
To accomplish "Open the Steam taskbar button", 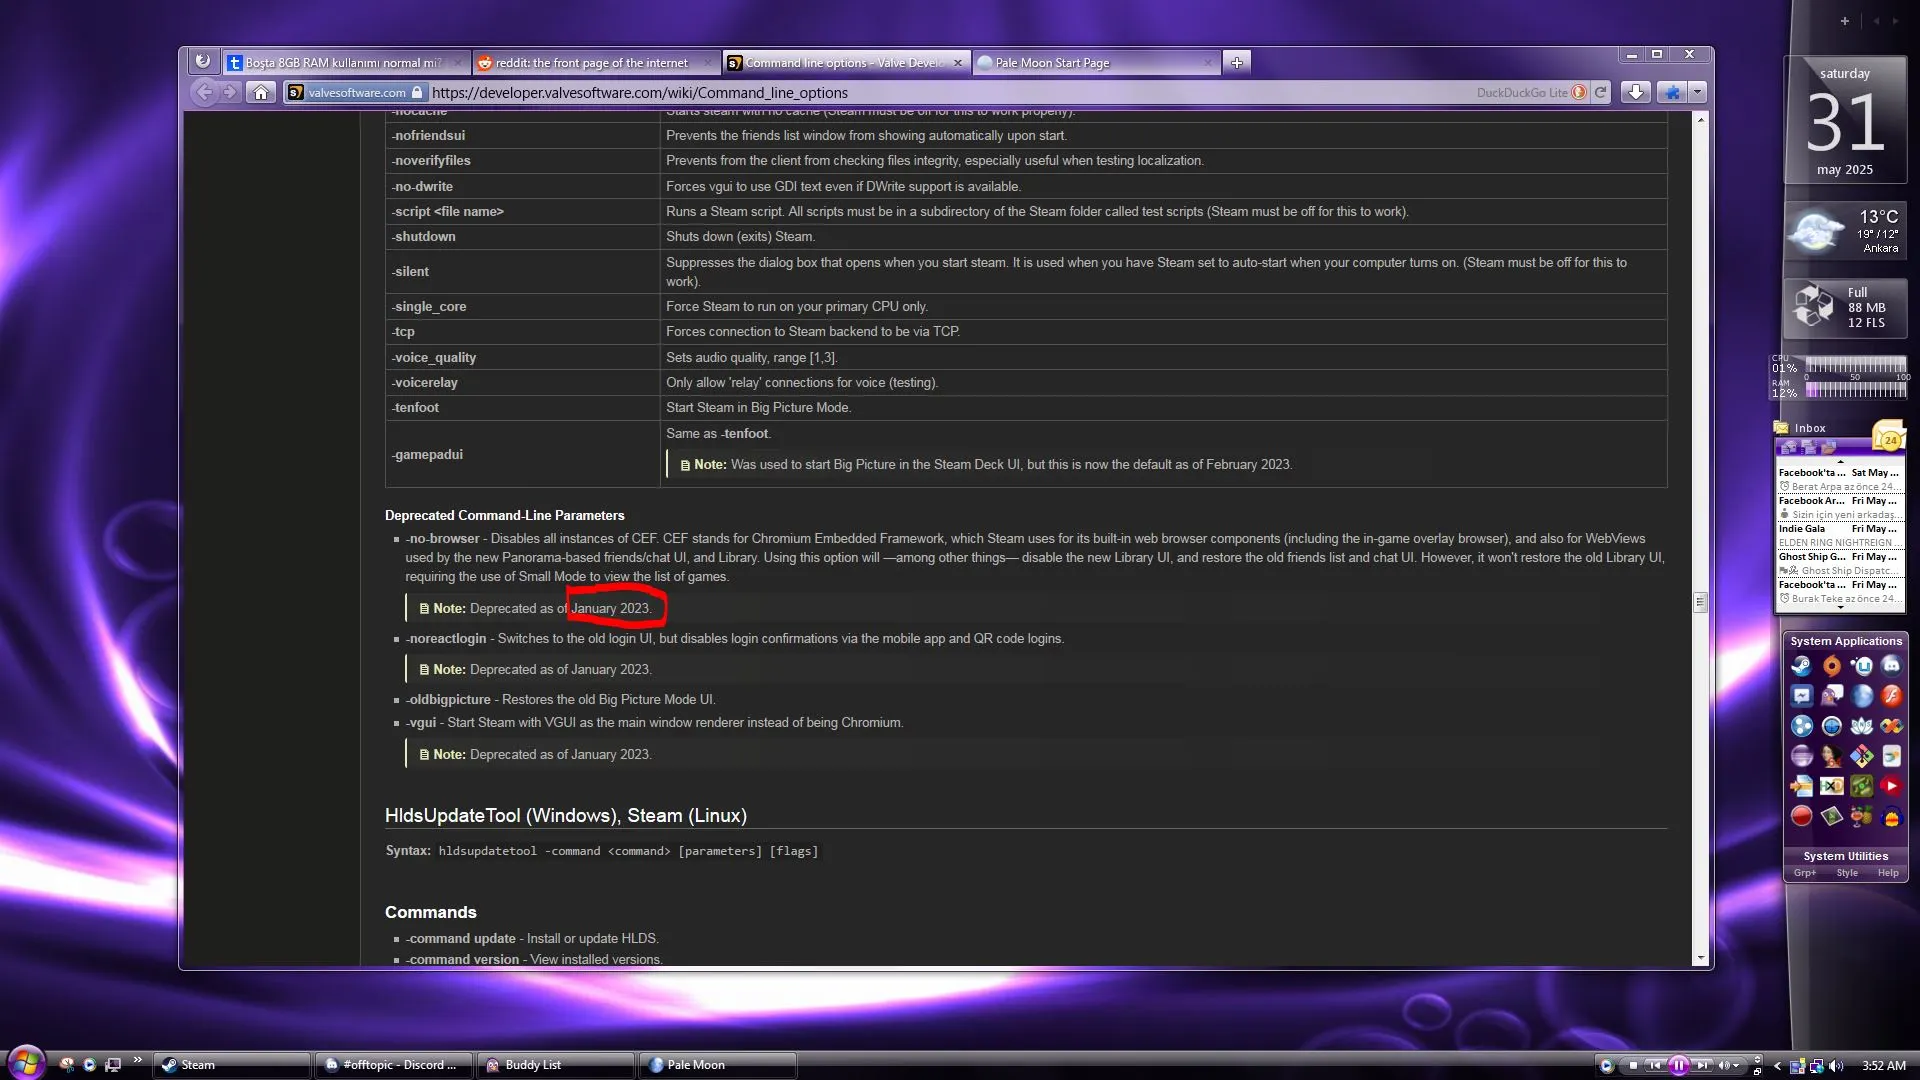I will click(x=232, y=1065).
